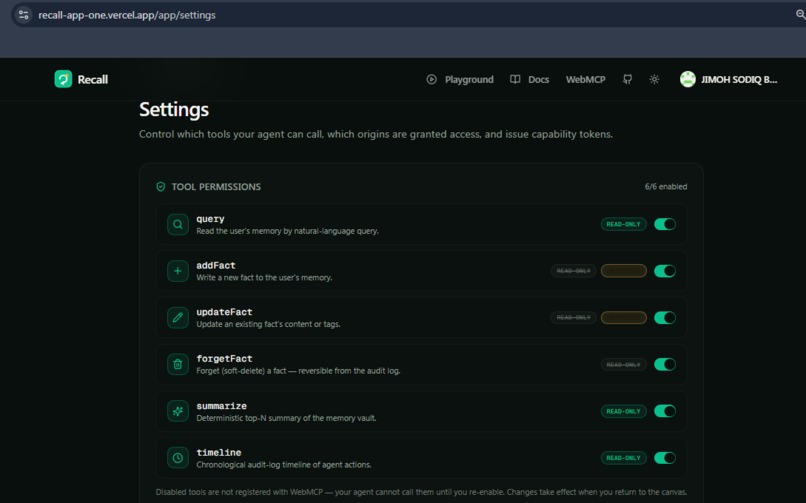The image size is (806, 503).
Task: Click the amber badge on updateFact row
Action: point(624,318)
